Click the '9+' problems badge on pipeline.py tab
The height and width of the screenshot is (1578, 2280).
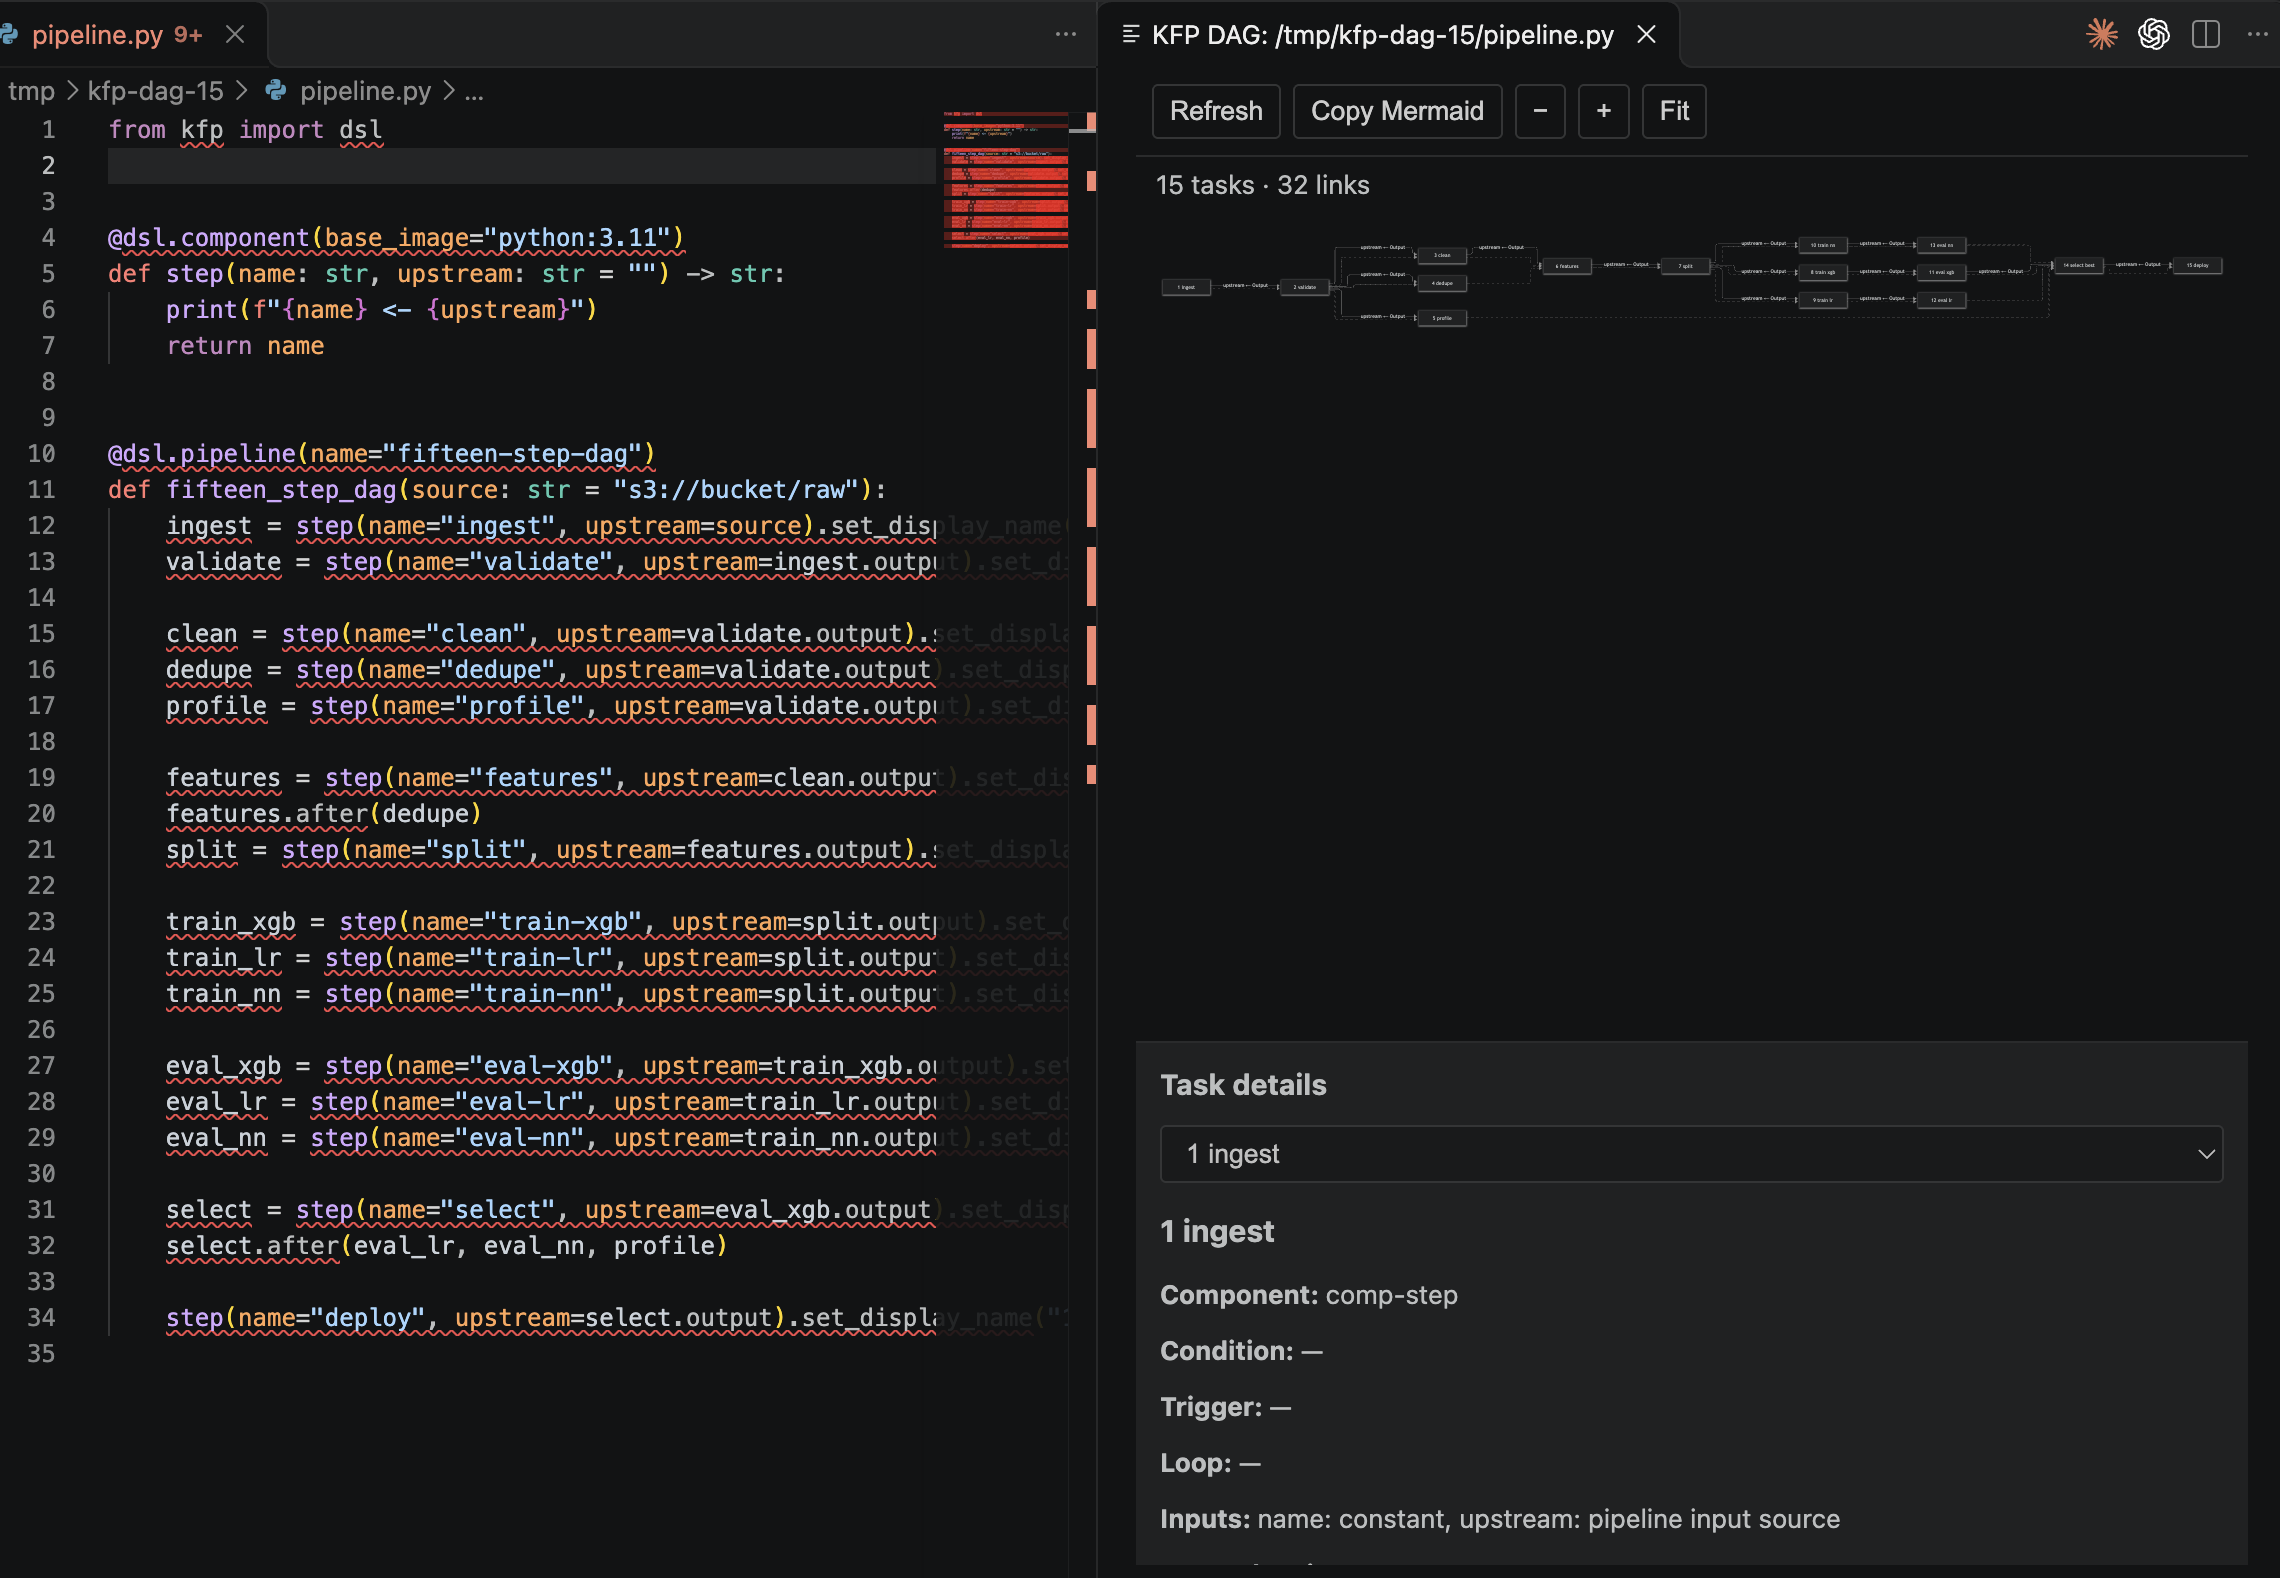coord(188,35)
